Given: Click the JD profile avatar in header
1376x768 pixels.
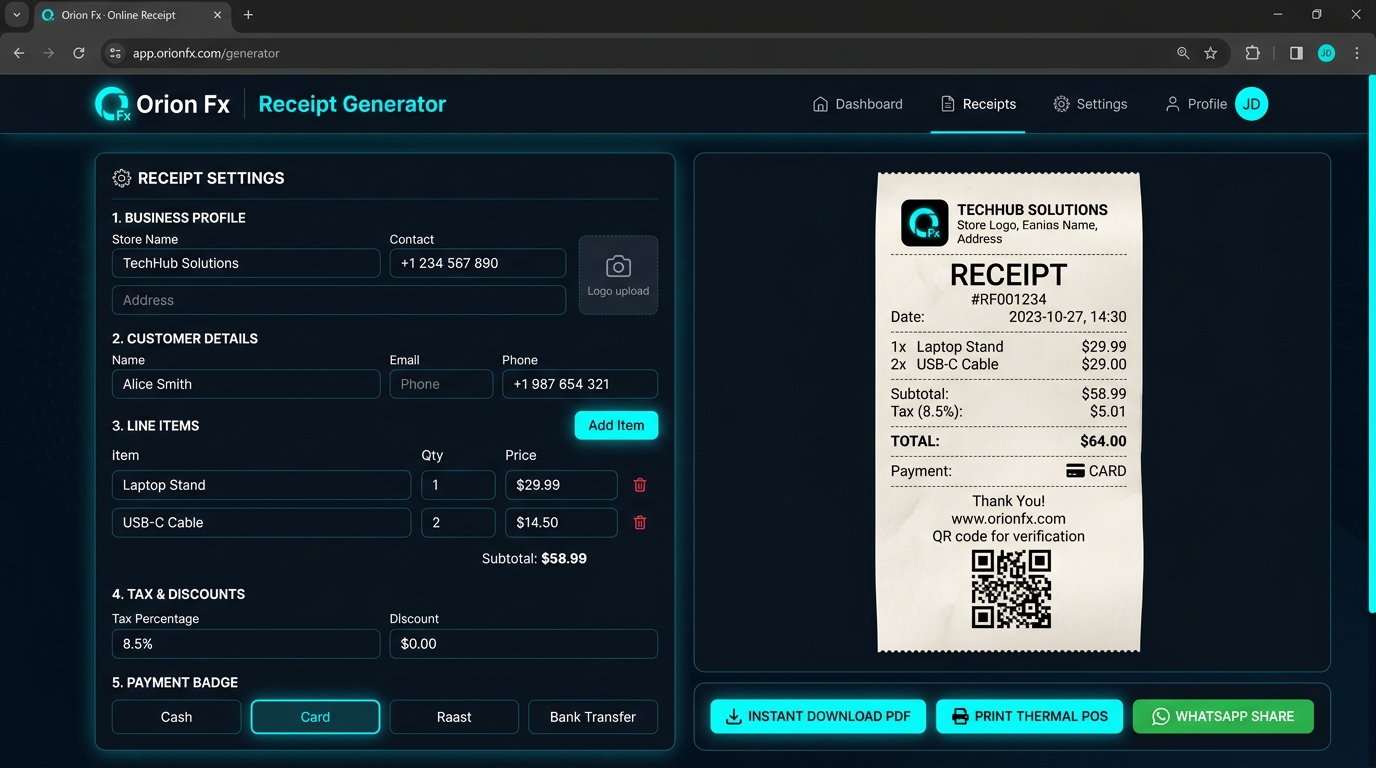Looking at the screenshot, I should pyautogui.click(x=1251, y=104).
